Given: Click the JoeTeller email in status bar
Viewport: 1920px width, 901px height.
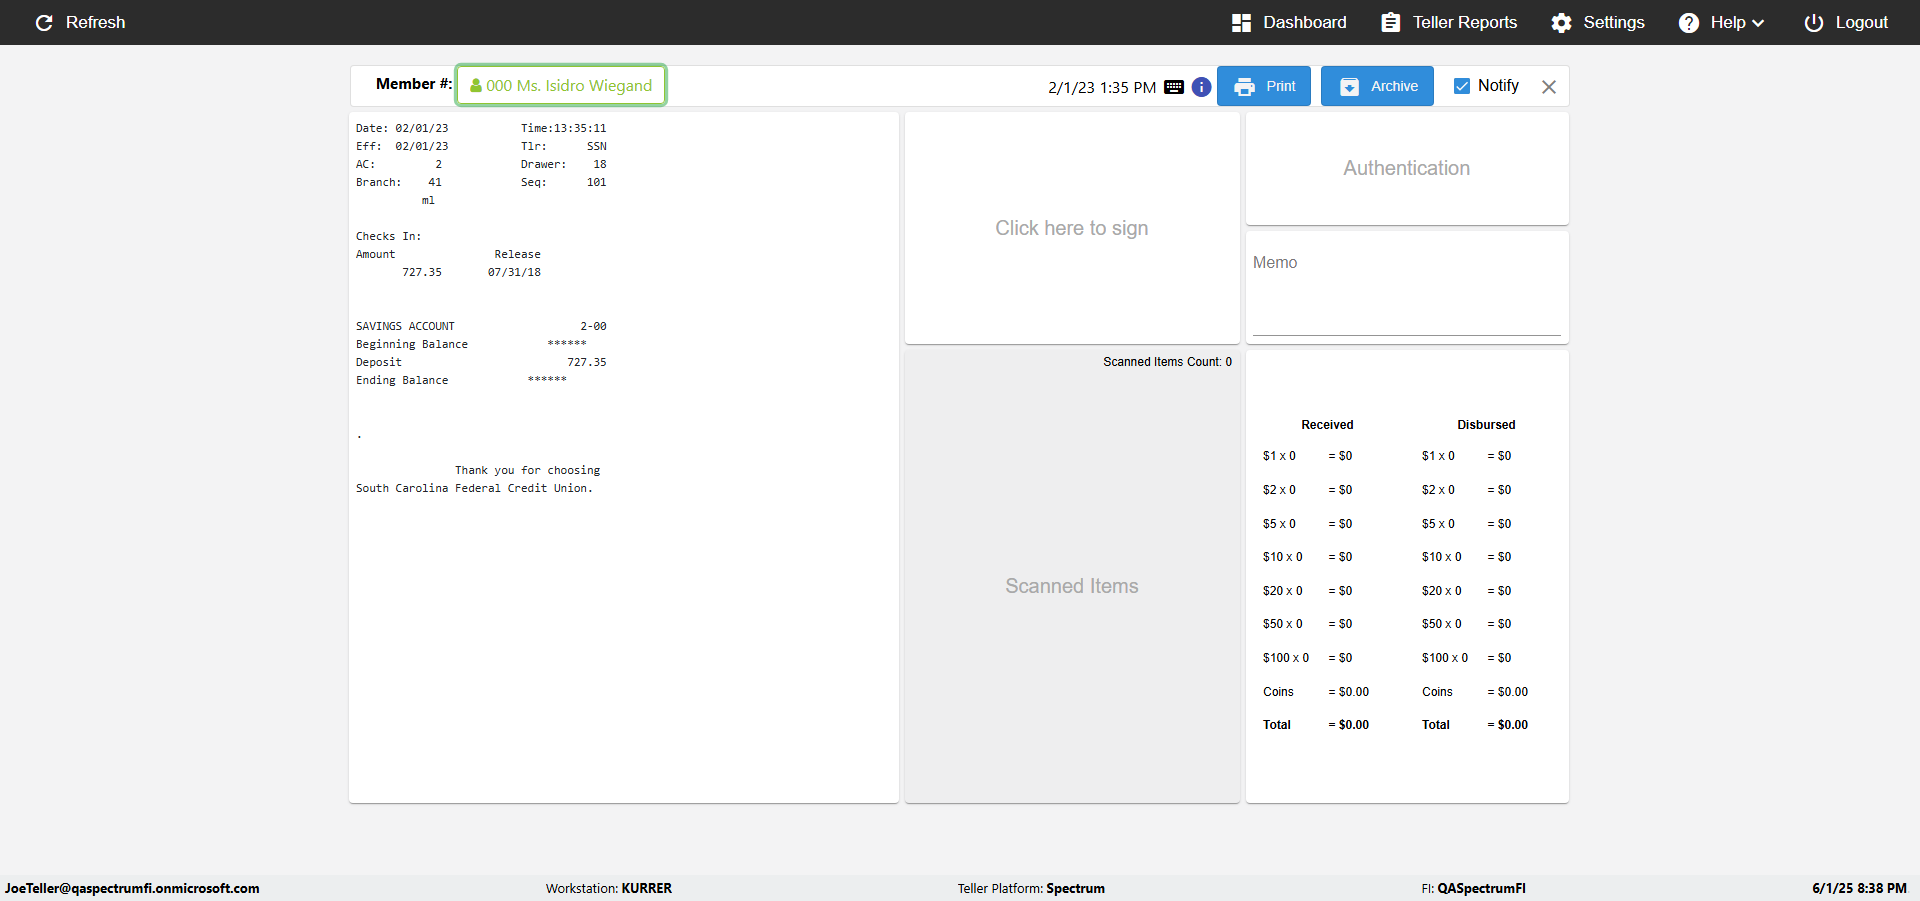Looking at the screenshot, I should pyautogui.click(x=132, y=888).
